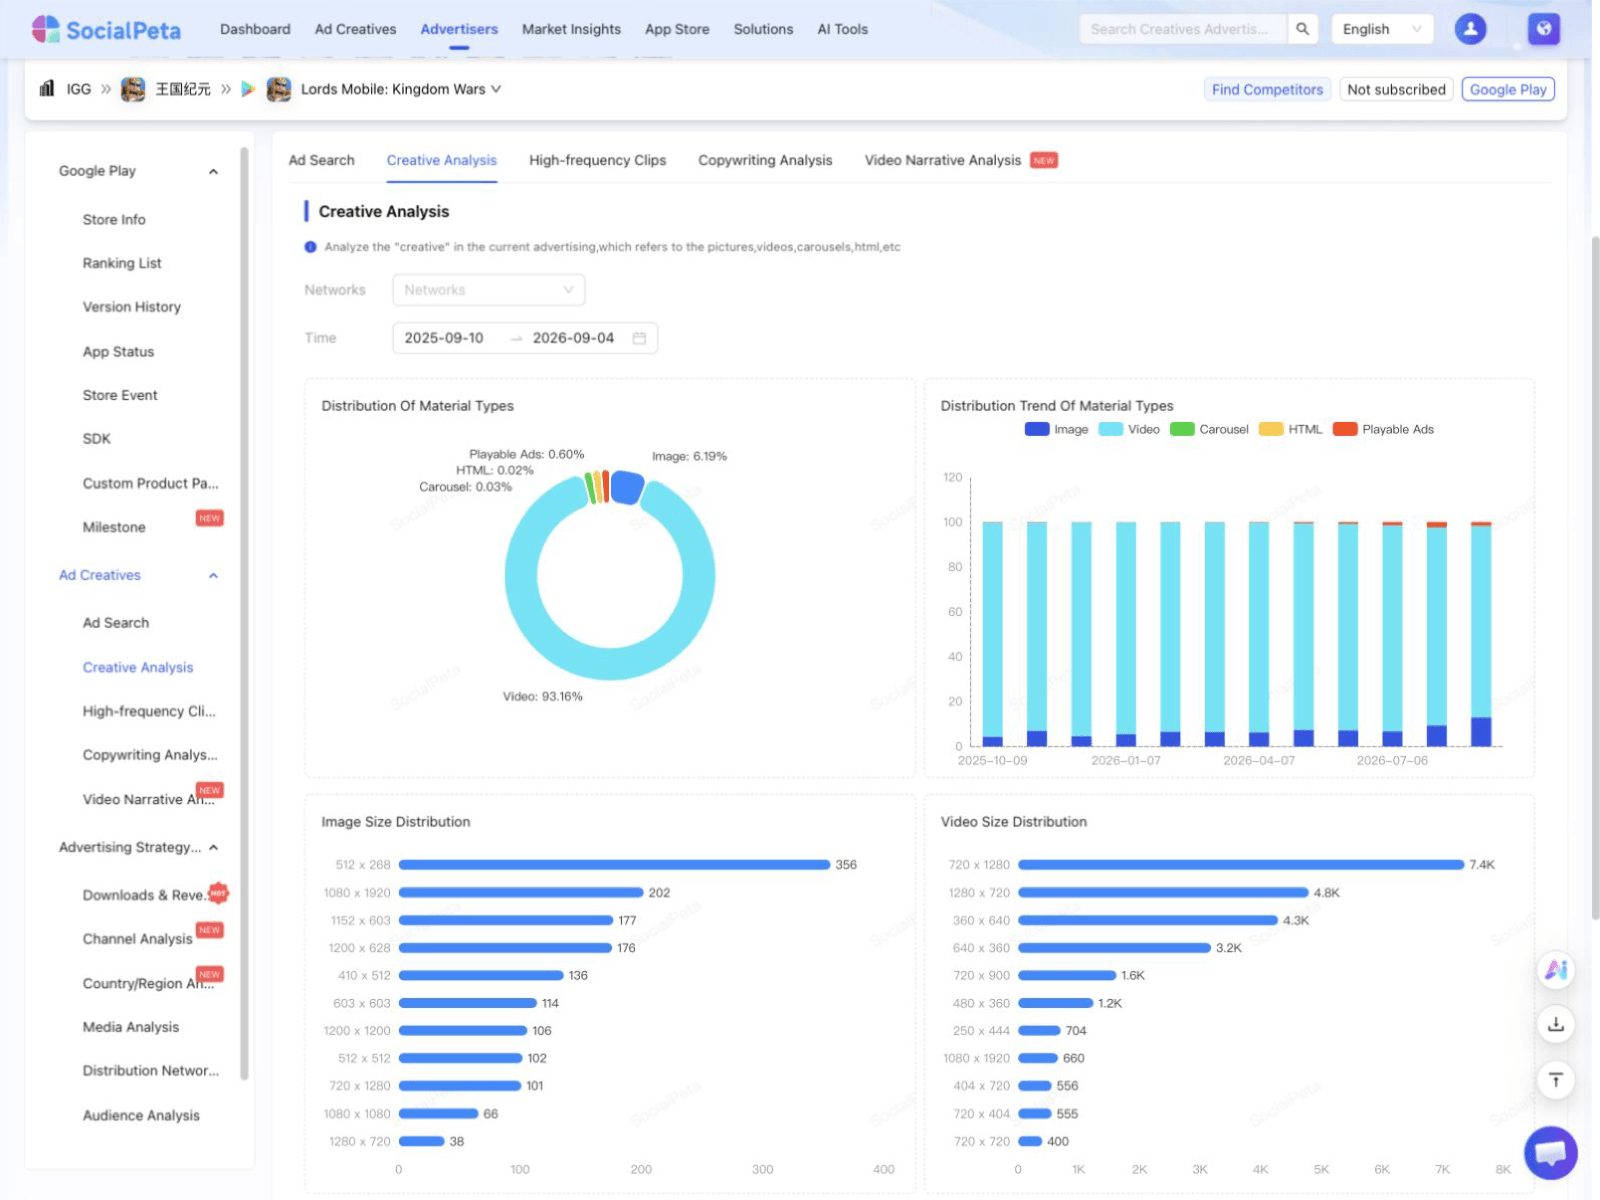
Task: Open the chat support bubble
Action: pyautogui.click(x=1551, y=1153)
